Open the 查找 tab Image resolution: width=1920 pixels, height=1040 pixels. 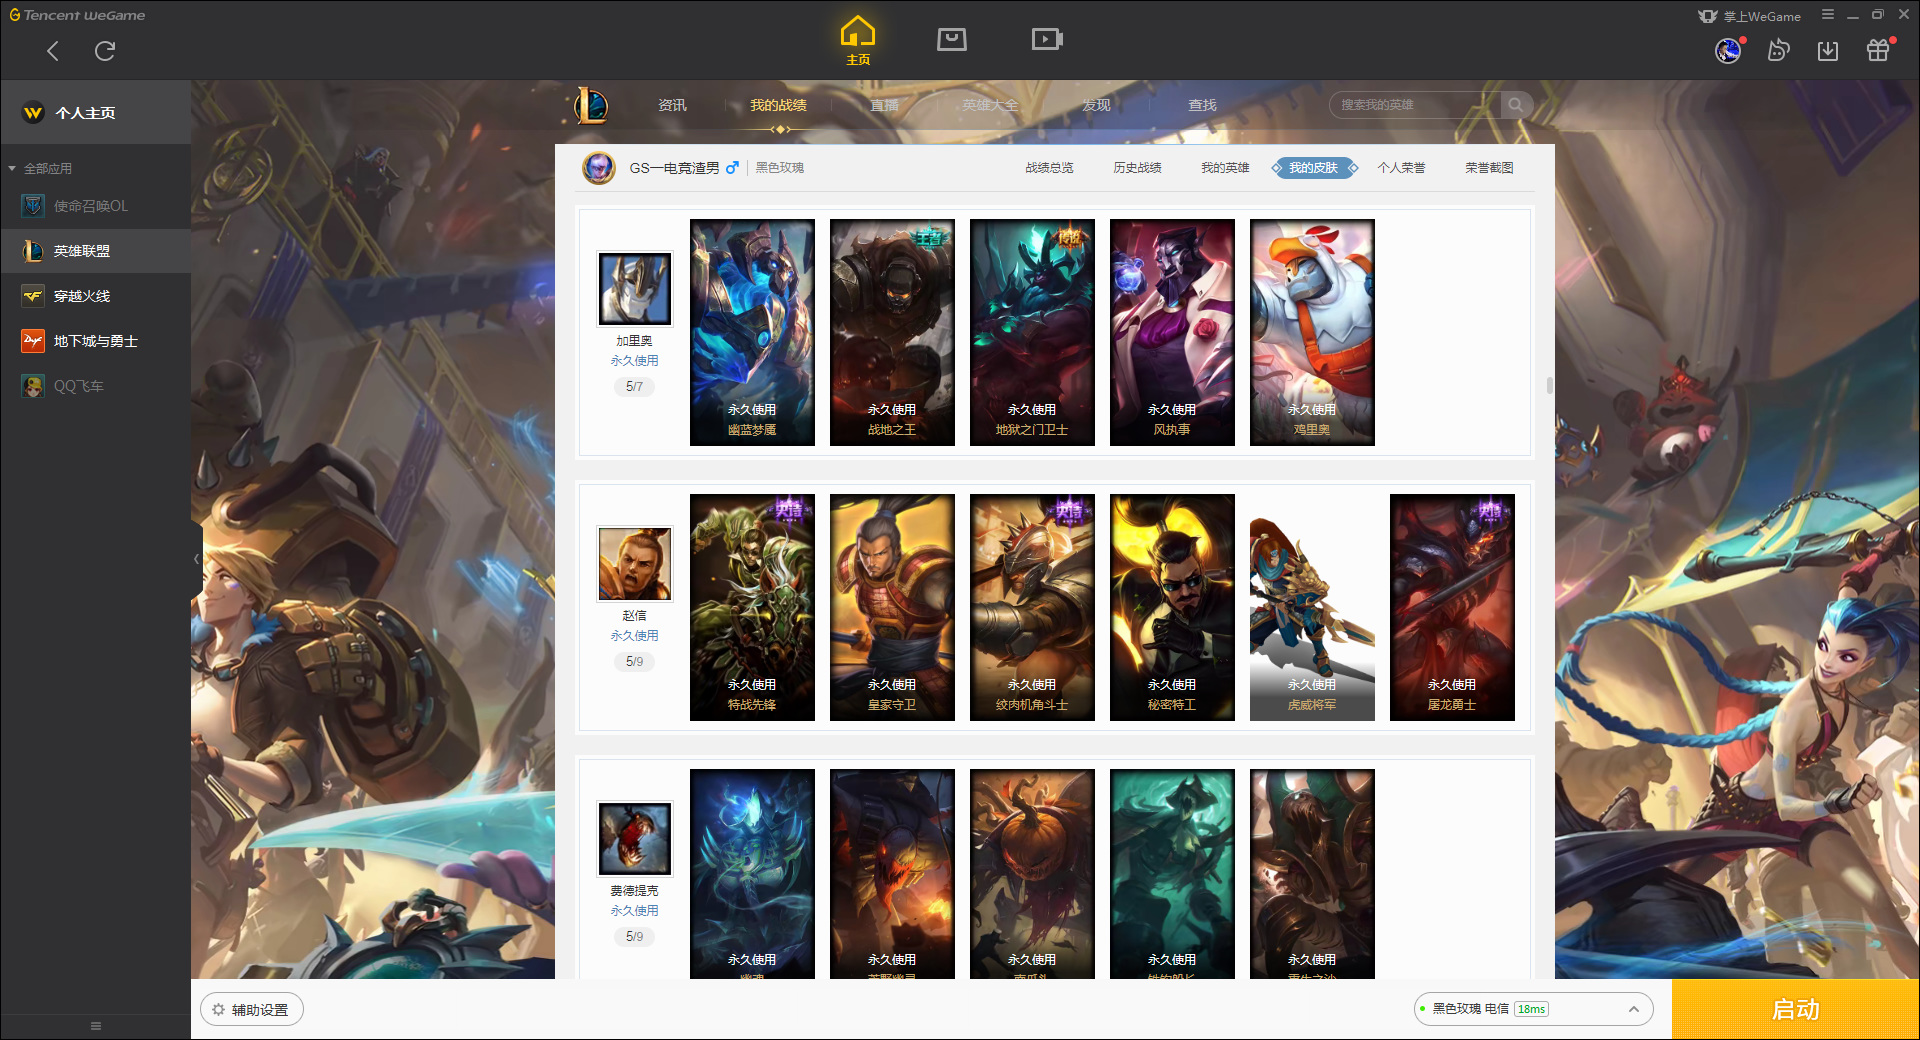click(x=1202, y=105)
